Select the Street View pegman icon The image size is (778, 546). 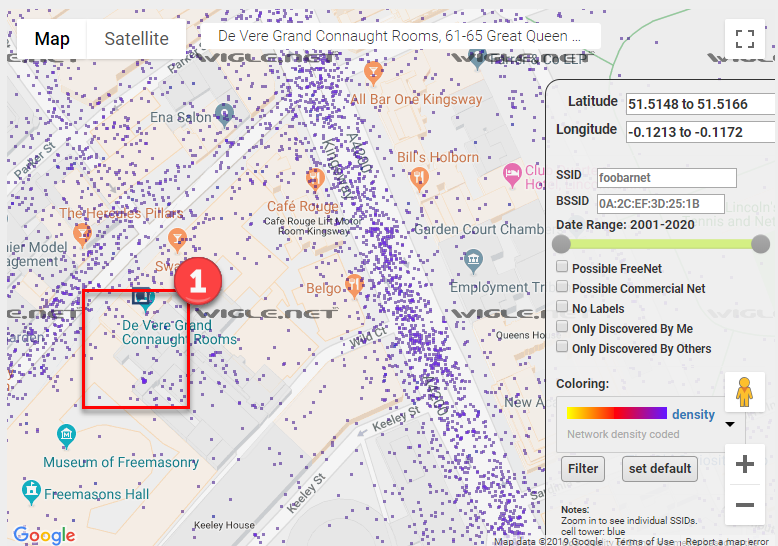[744, 392]
